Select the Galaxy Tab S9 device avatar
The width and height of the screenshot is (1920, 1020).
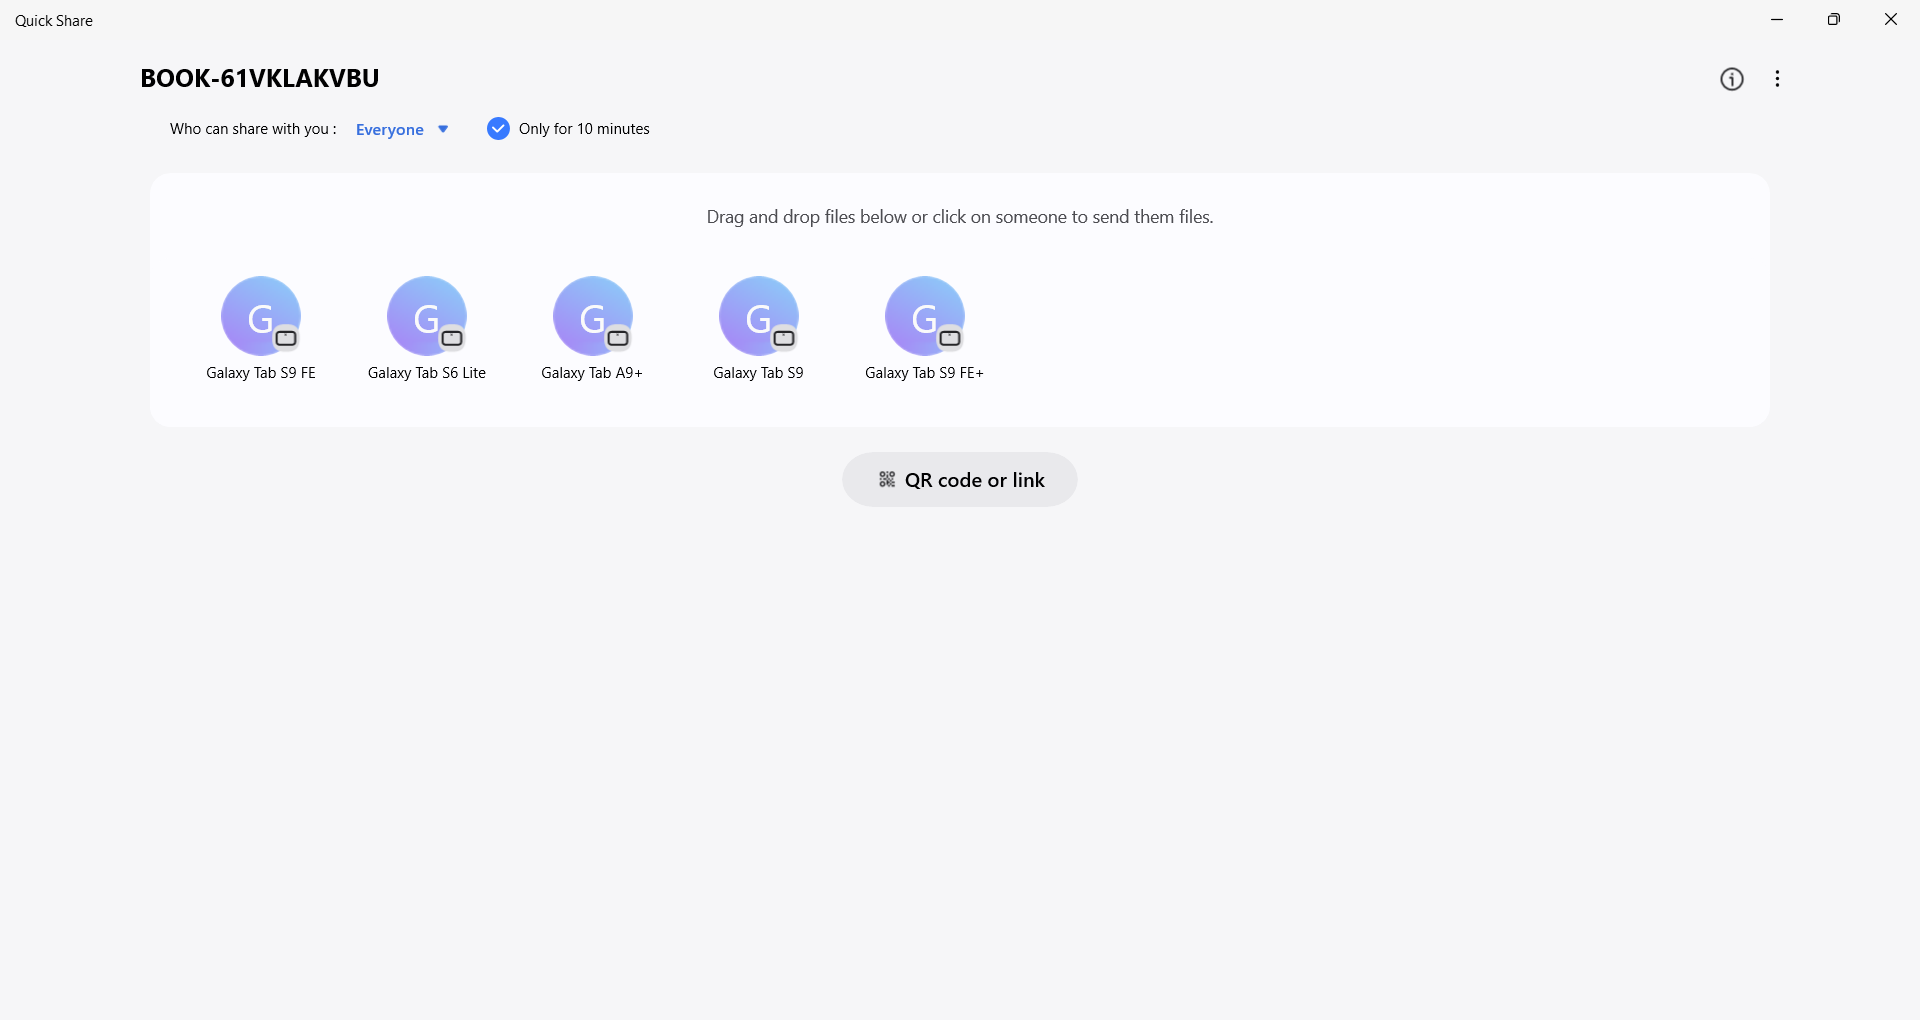tap(758, 316)
